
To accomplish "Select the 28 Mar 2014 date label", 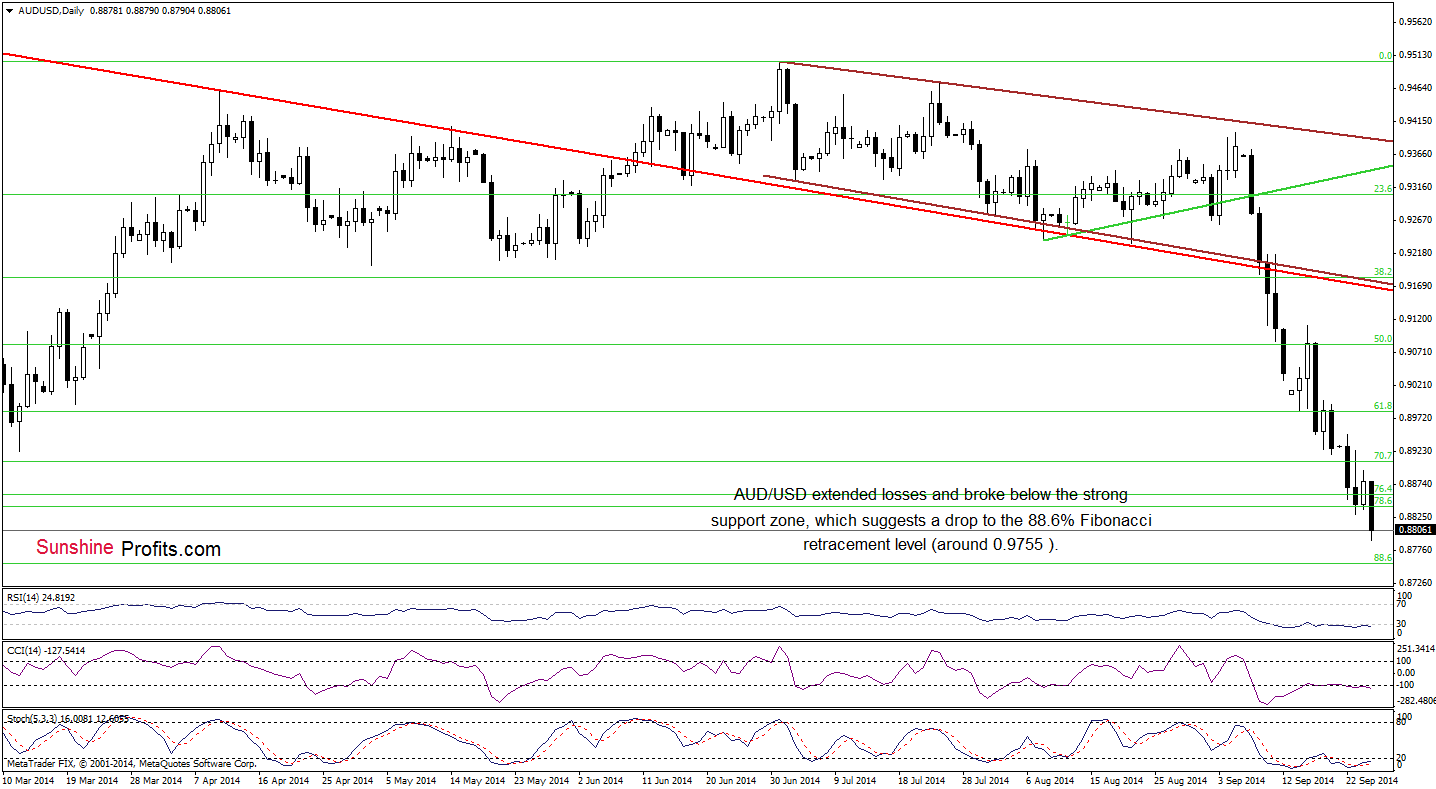I will coord(157,779).
